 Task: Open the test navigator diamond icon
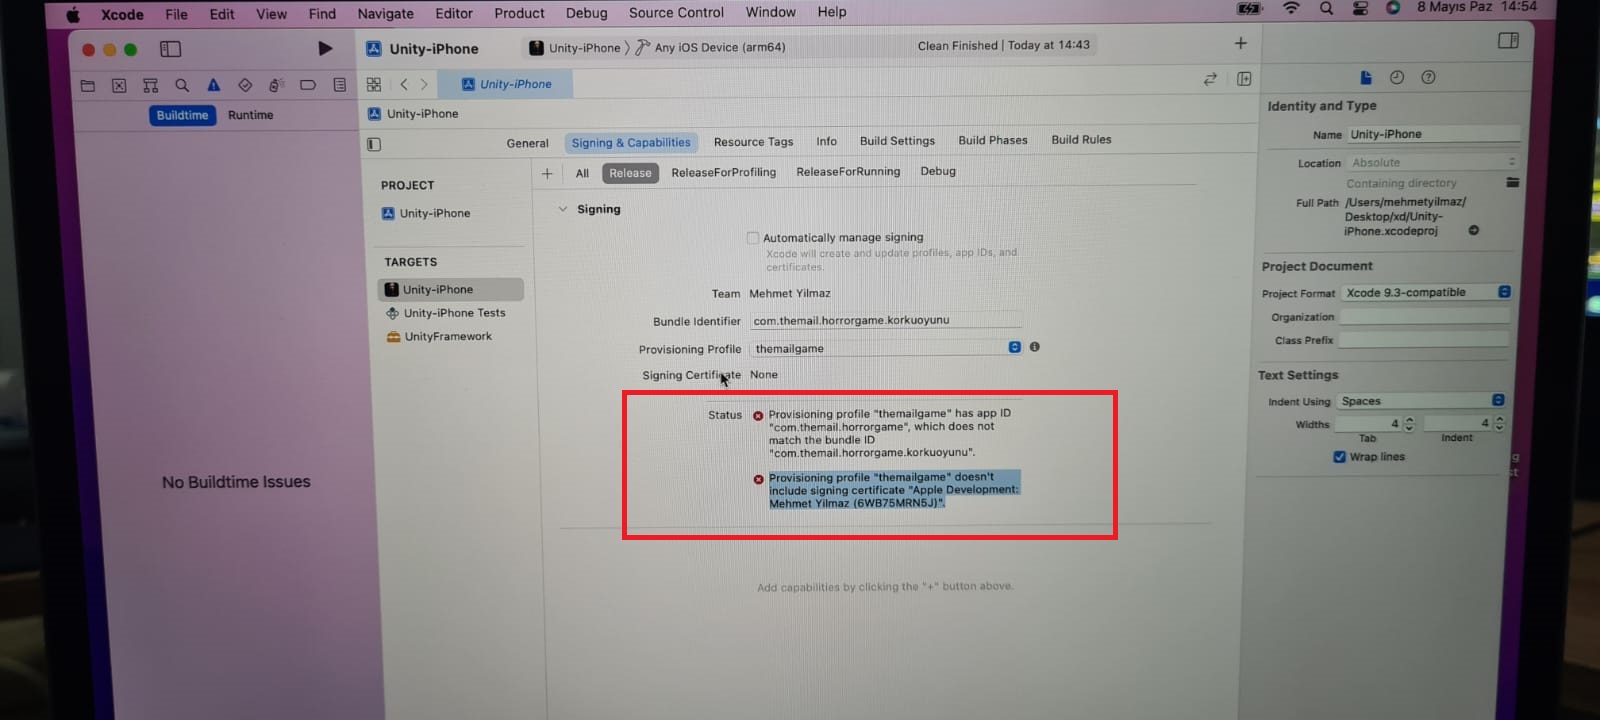(x=245, y=85)
